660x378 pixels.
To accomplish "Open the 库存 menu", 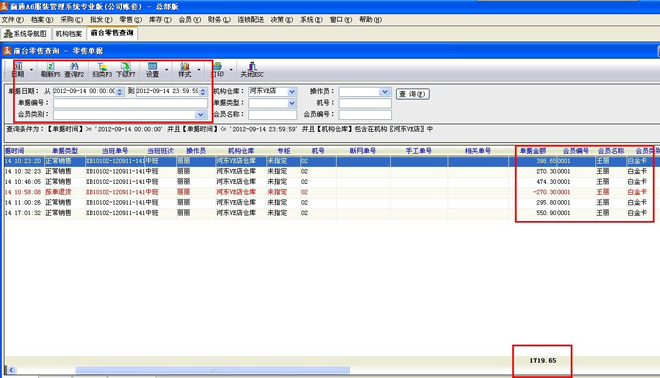I will point(160,19).
